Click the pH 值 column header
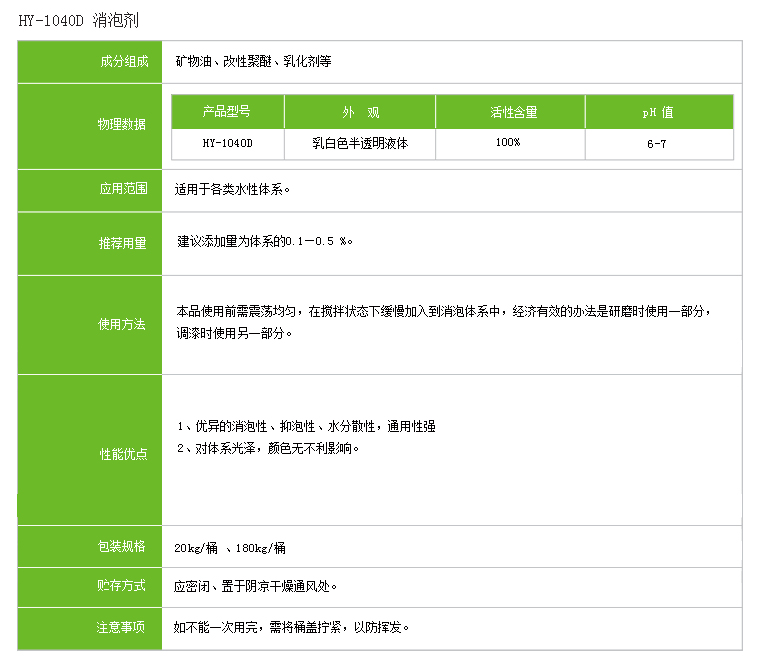 click(x=657, y=112)
